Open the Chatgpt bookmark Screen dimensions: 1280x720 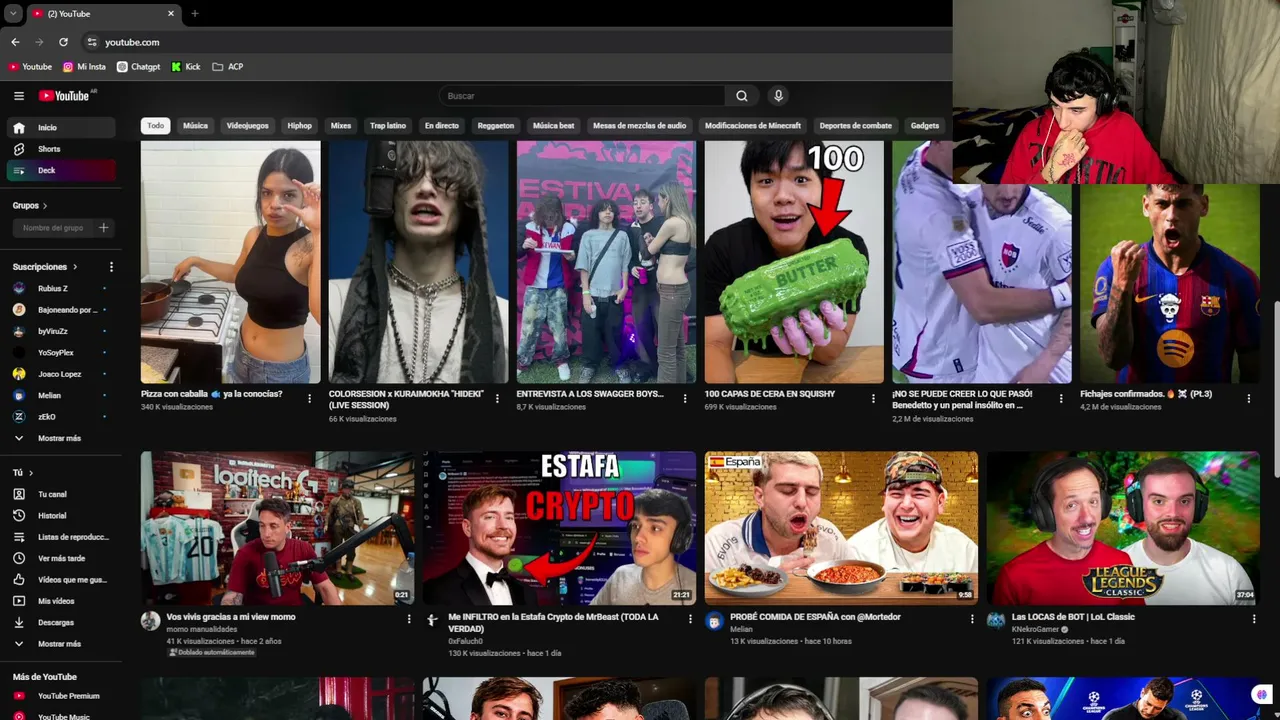[138, 67]
